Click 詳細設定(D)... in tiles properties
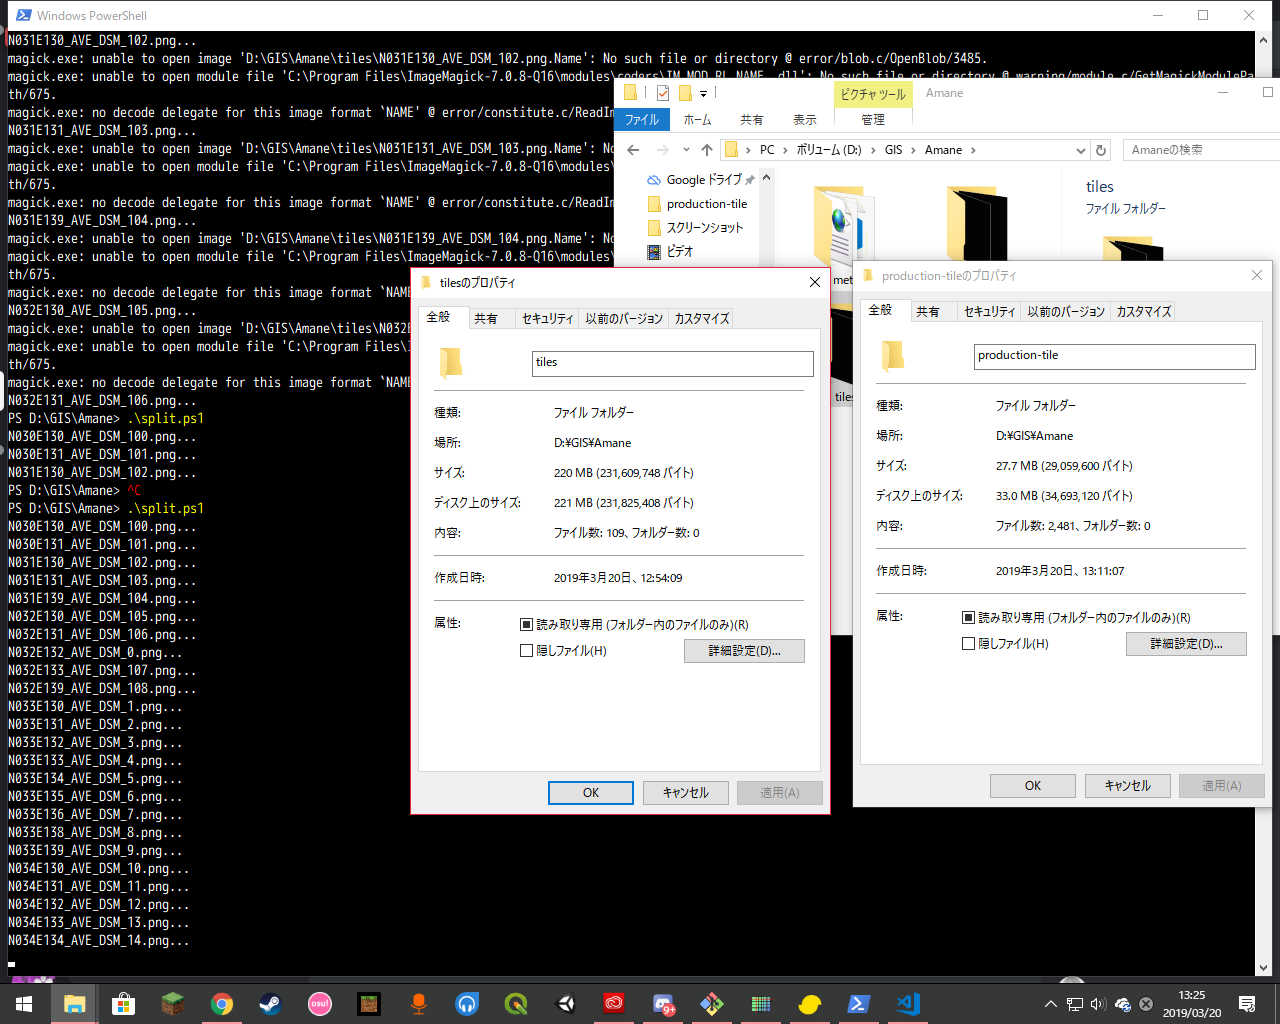Image resolution: width=1280 pixels, height=1024 pixels. [744, 651]
